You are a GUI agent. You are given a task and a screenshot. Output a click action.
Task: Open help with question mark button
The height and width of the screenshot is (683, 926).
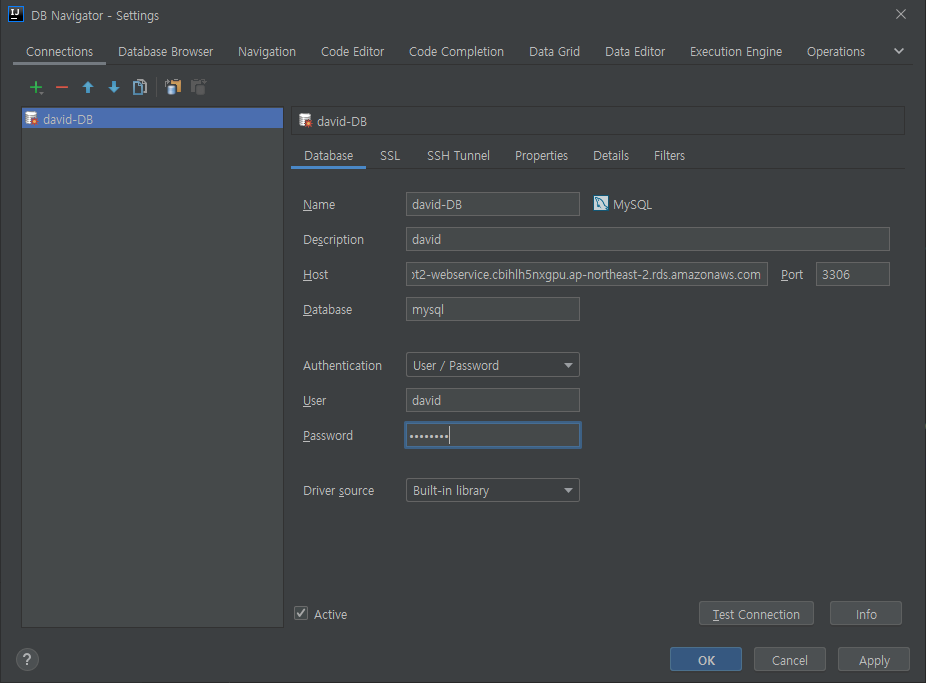point(27,659)
